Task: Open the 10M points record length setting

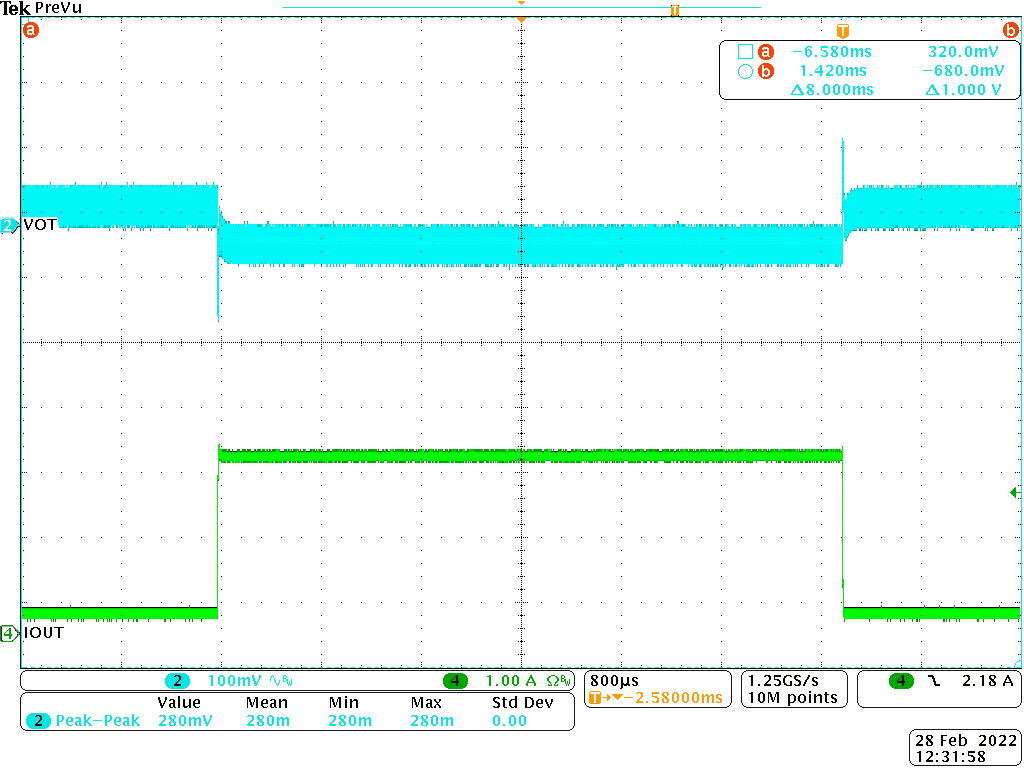Action: pyautogui.click(x=793, y=697)
